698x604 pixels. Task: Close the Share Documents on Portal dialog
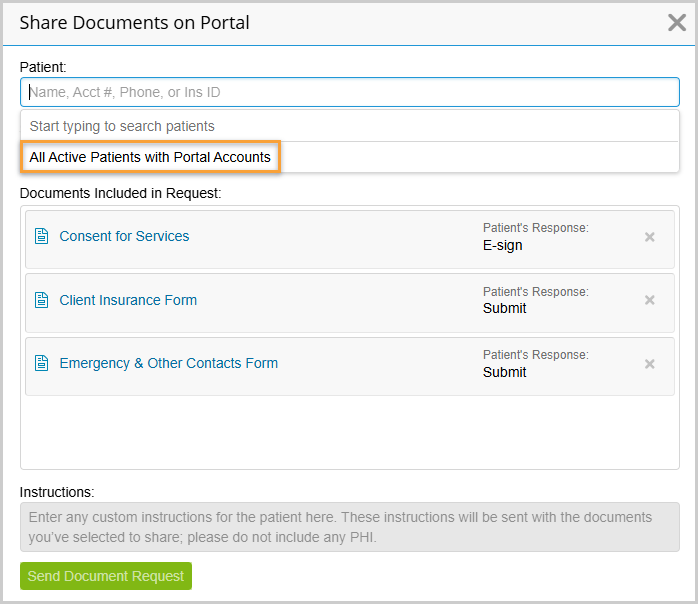(676, 23)
